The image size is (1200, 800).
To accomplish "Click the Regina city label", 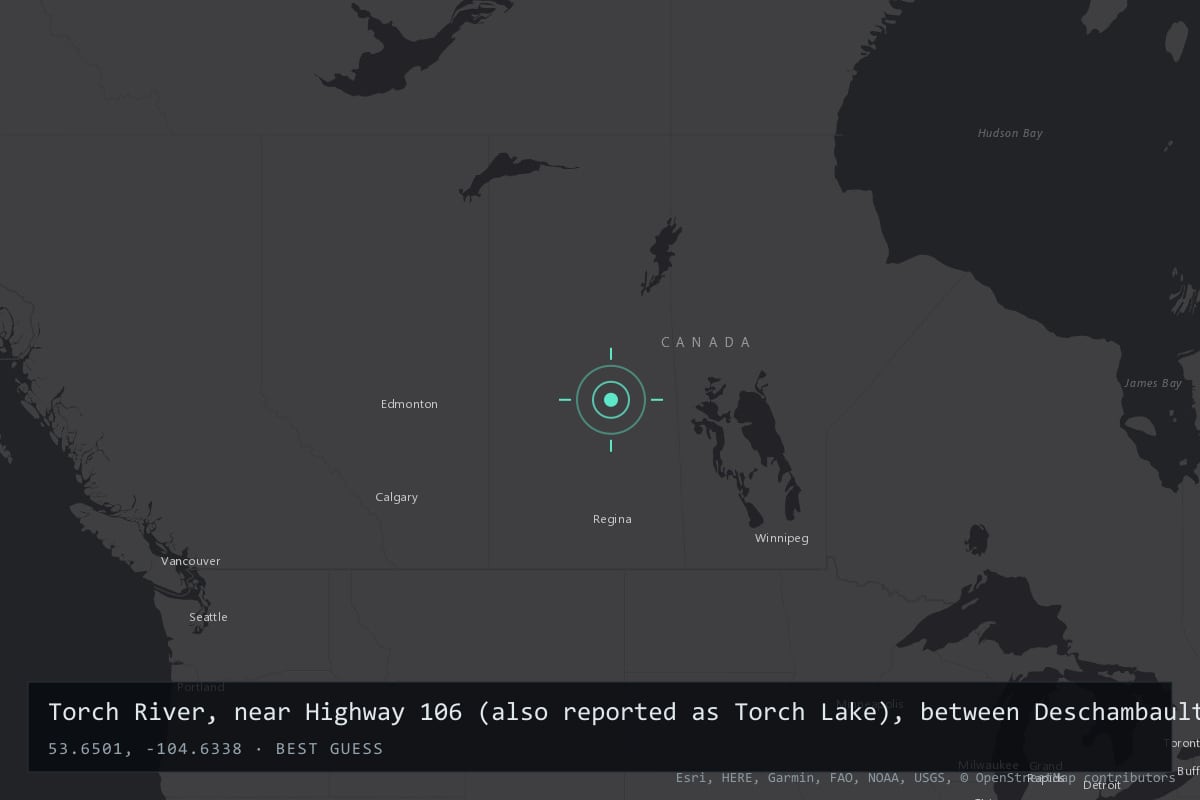I will coord(612,519).
